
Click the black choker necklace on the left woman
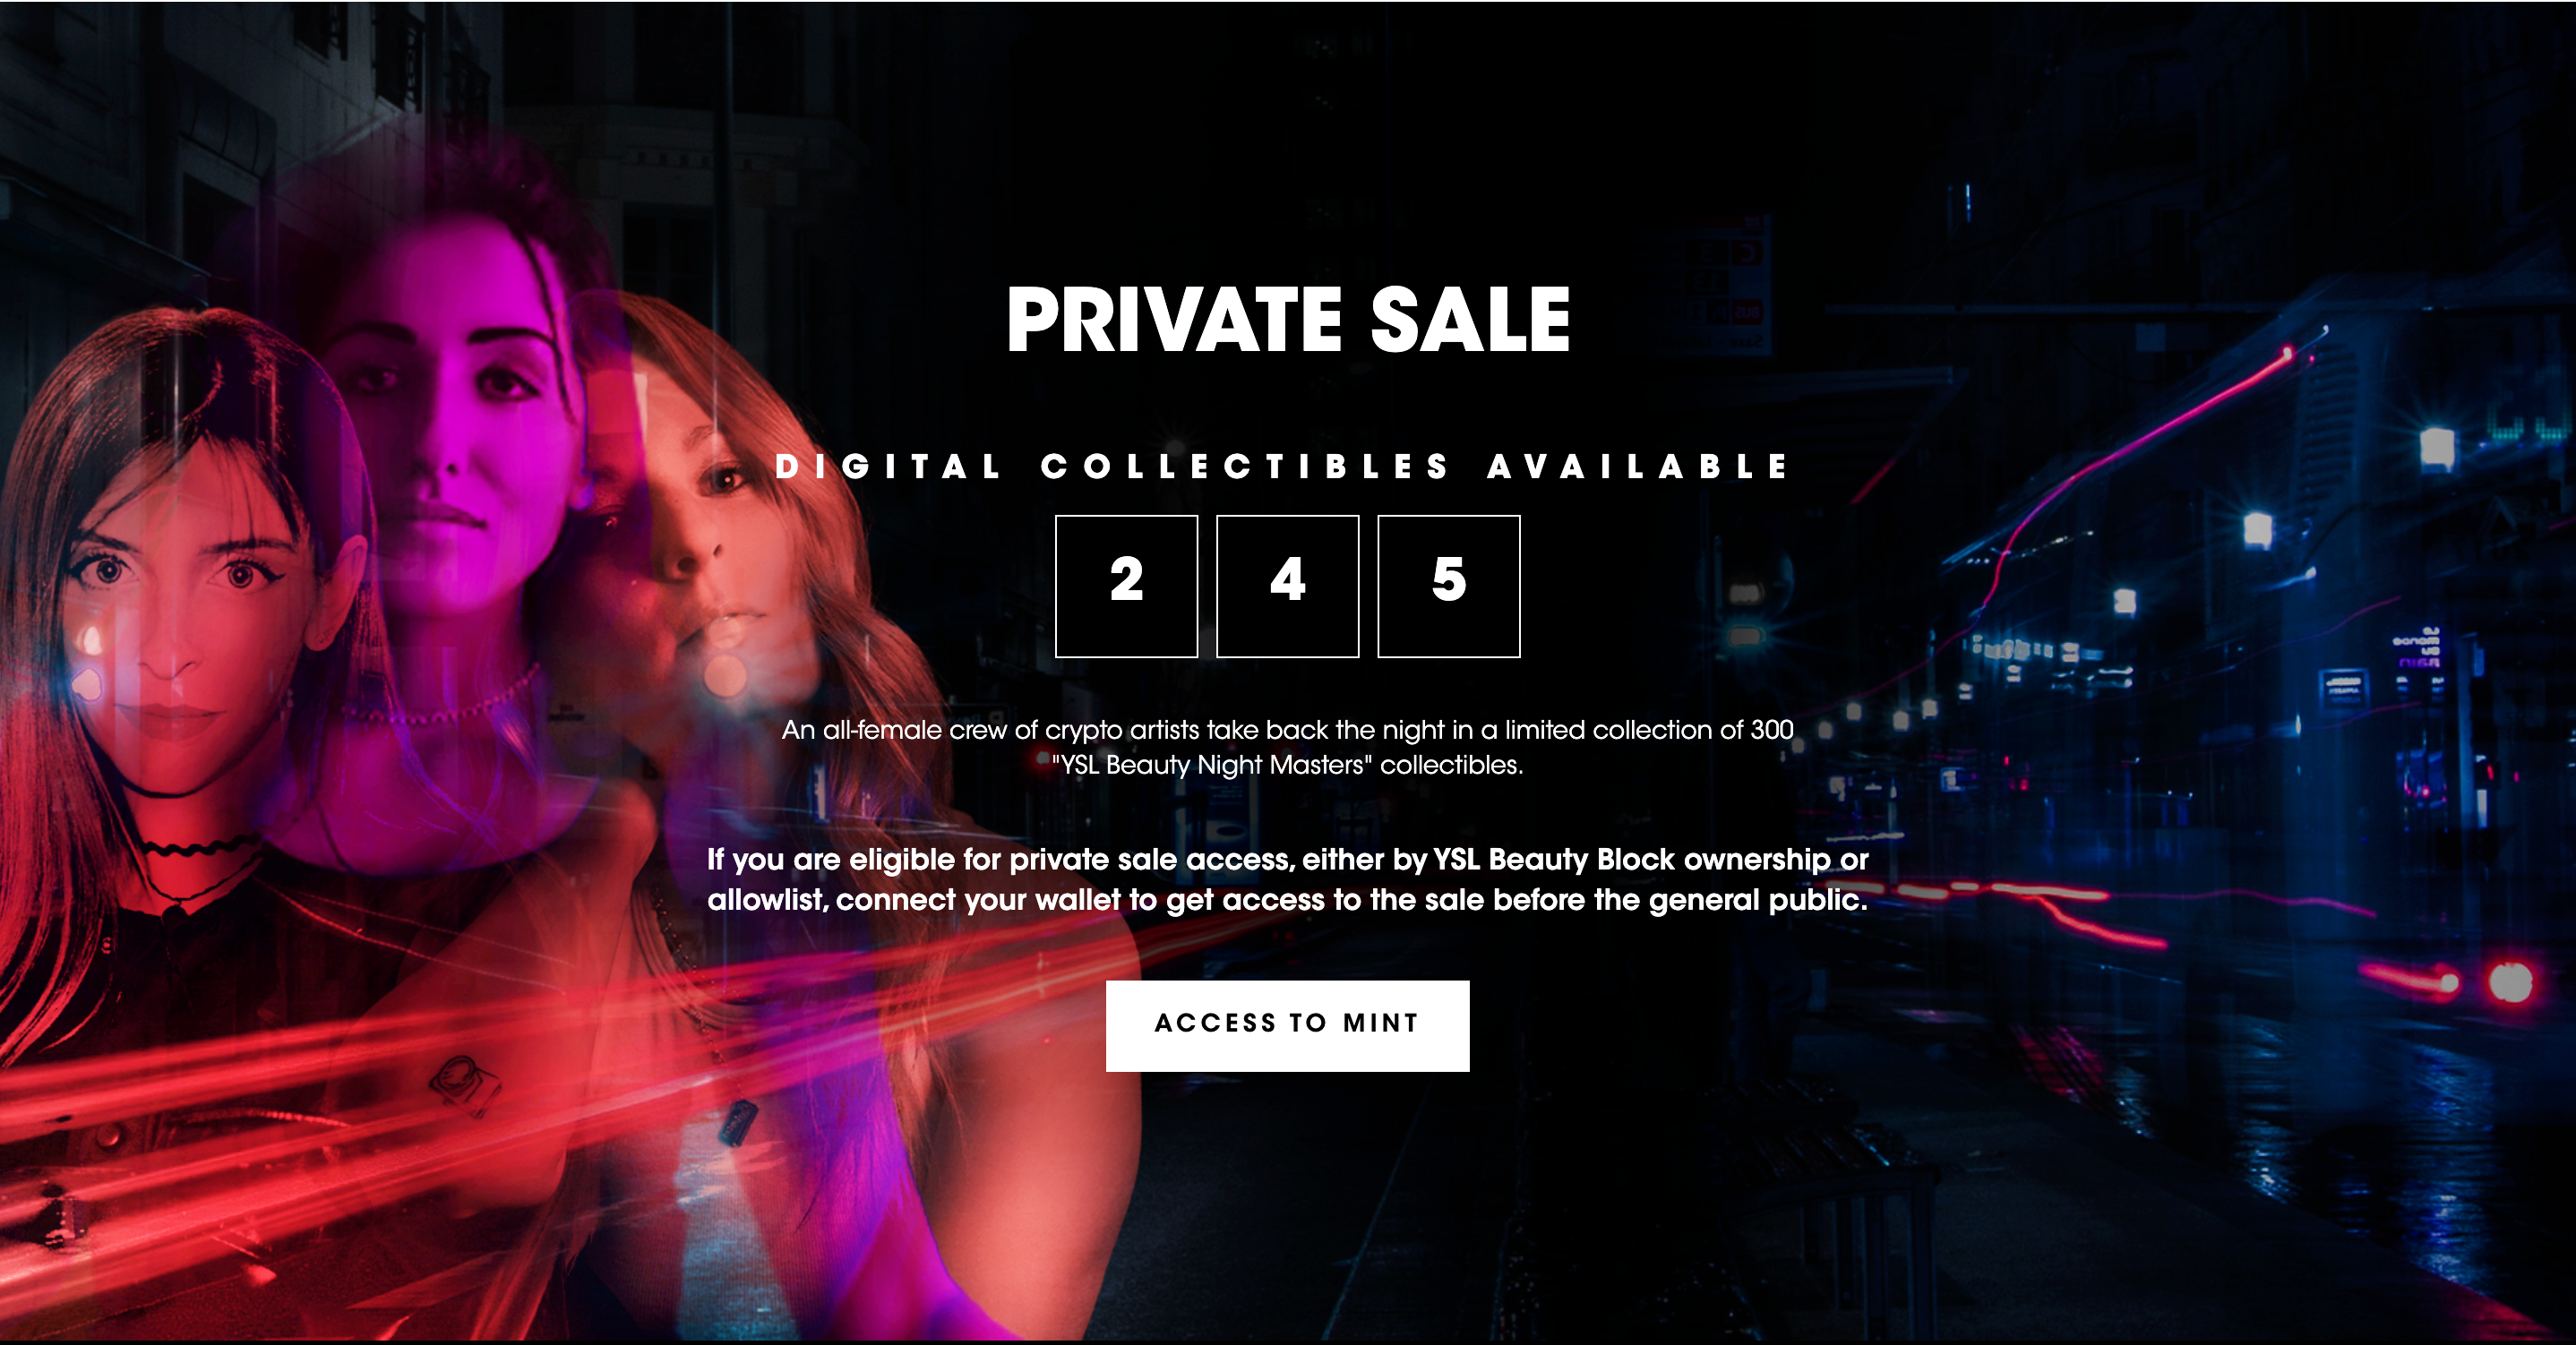[x=200, y=848]
